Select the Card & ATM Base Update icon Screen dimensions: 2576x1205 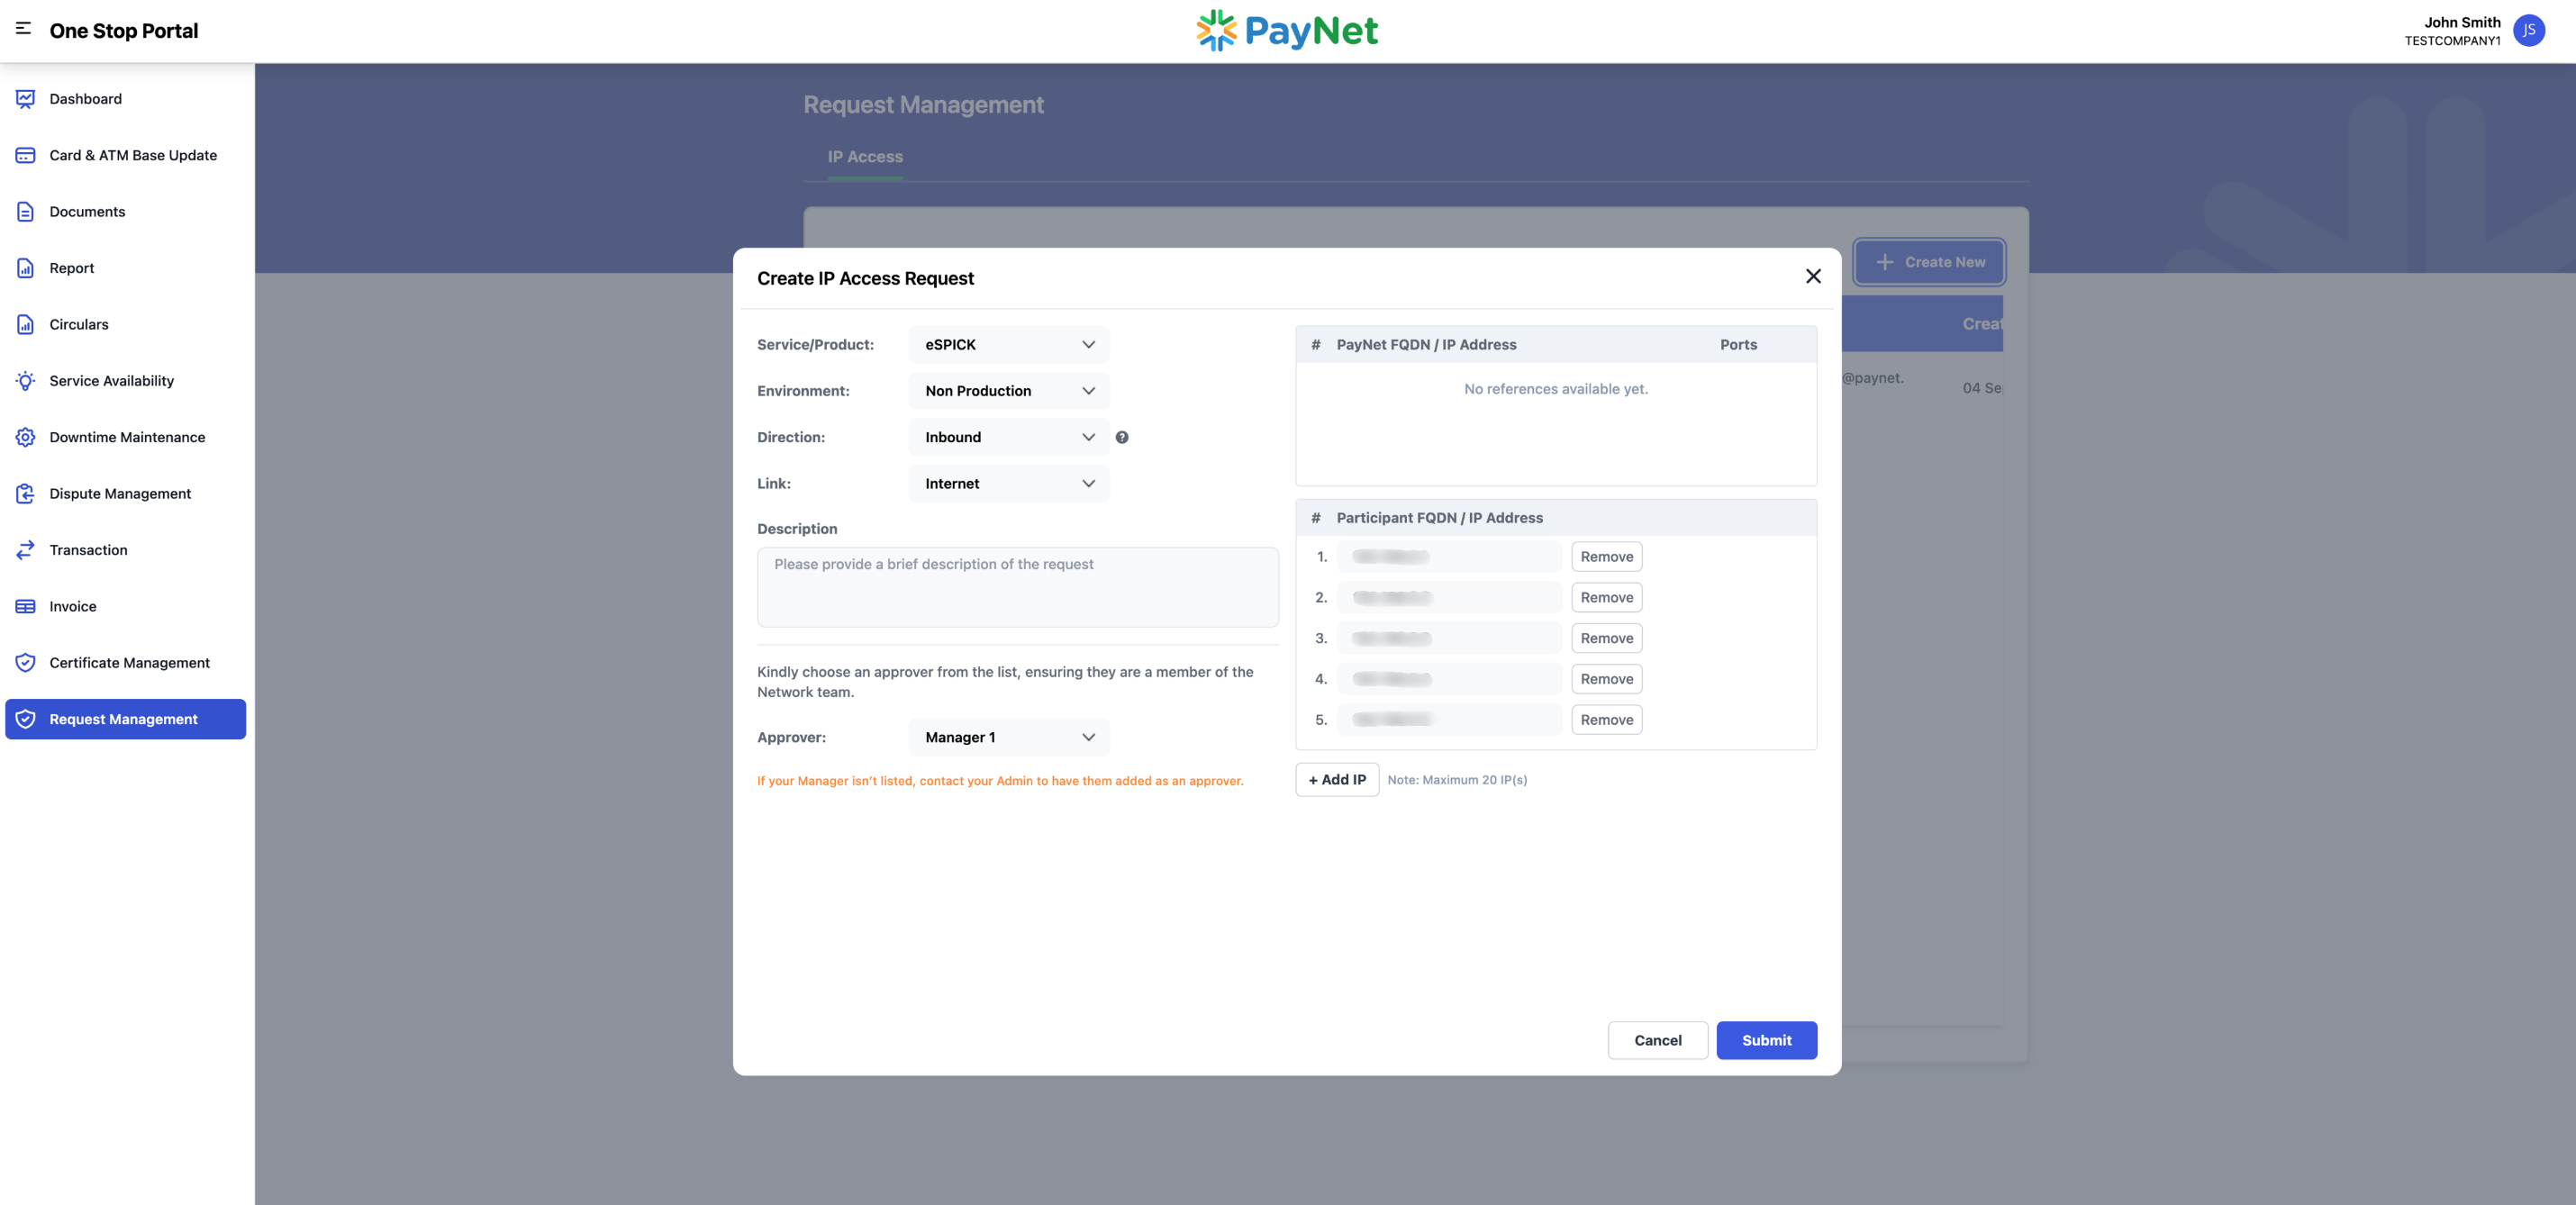25,155
